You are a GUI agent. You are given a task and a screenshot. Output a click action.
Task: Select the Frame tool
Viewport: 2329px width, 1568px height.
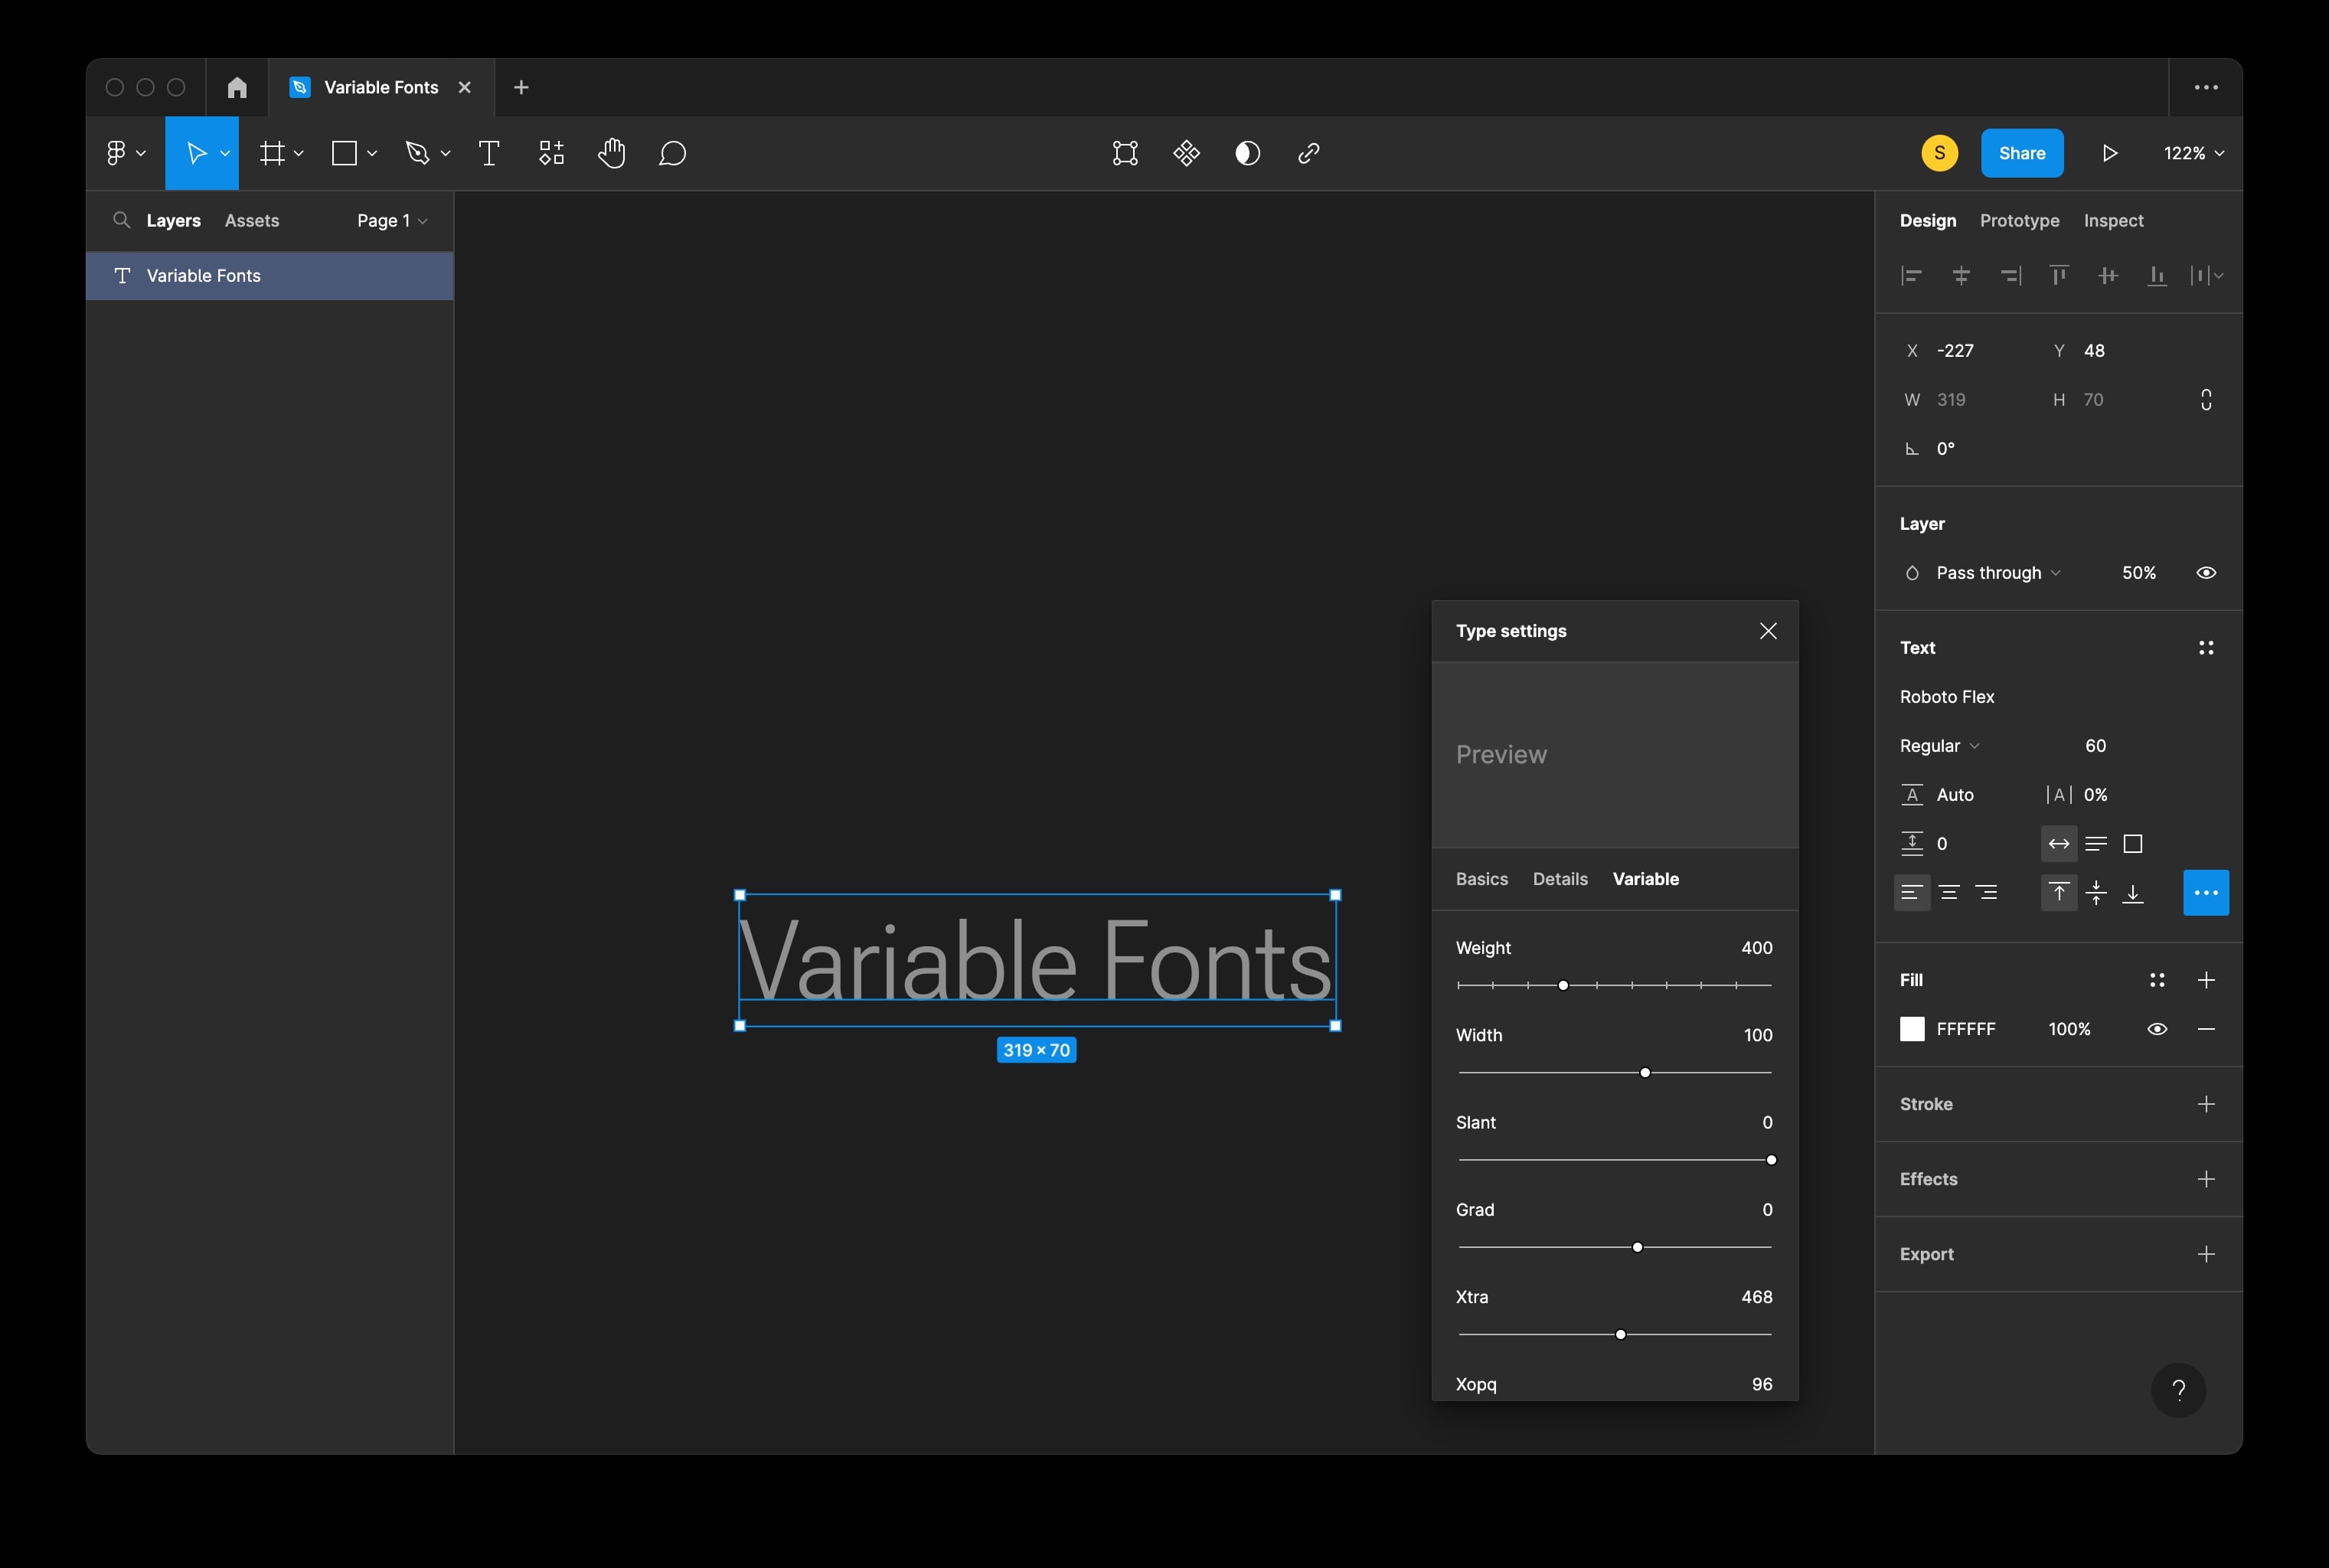tap(272, 153)
